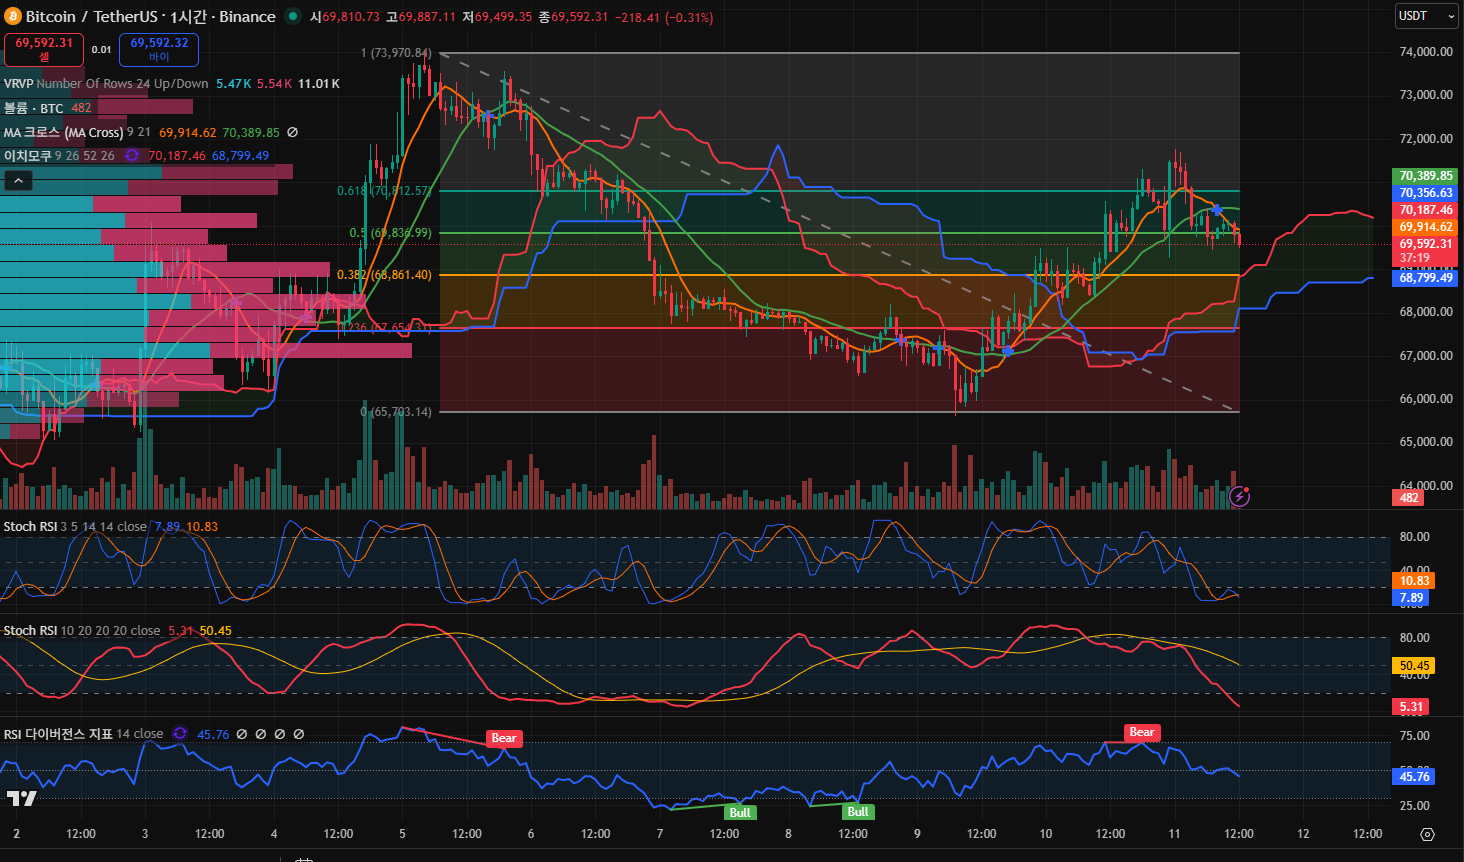Click the red sell price button

pos(44,49)
